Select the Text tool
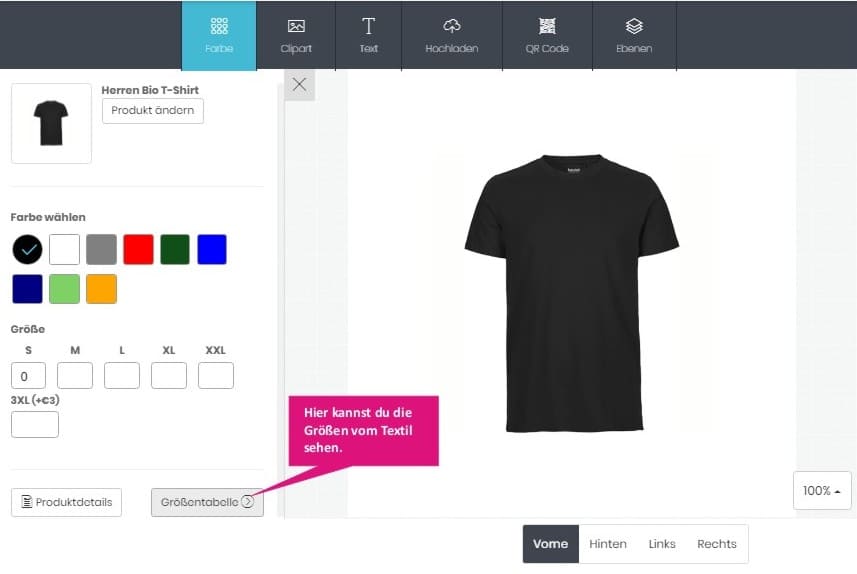 (x=368, y=35)
